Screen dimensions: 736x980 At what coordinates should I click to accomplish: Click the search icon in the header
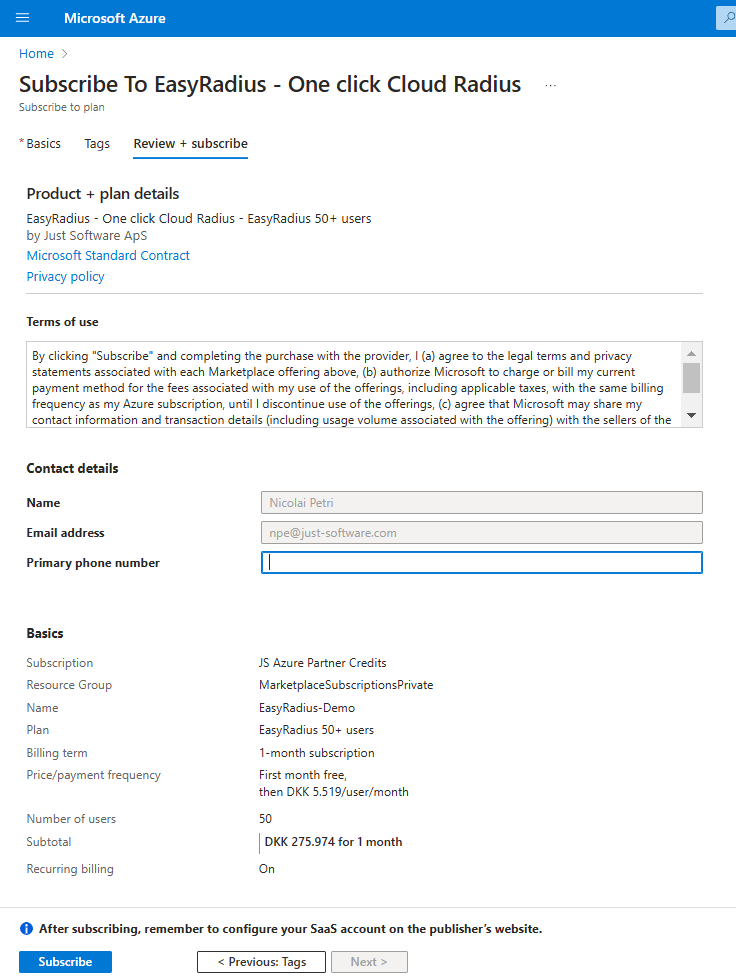click(727, 18)
